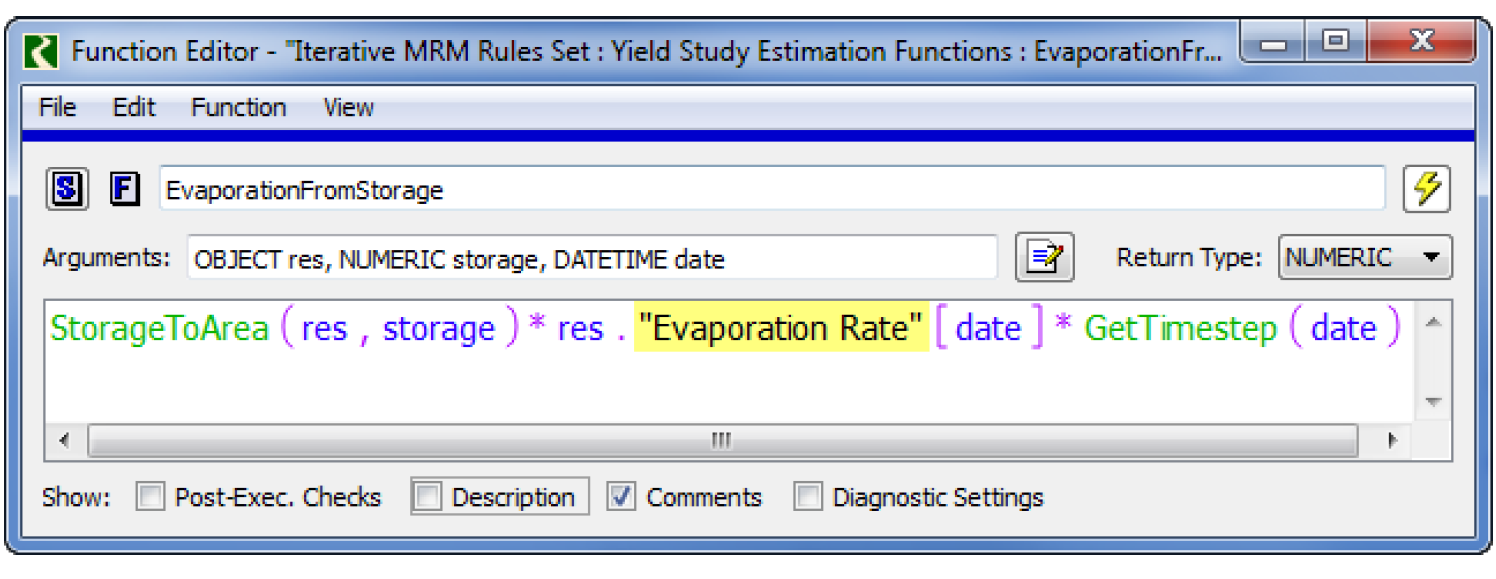Click the function name field EvaporationFromStorage
Image resolution: width=1496 pixels, height=579 pixels.
(x=770, y=189)
